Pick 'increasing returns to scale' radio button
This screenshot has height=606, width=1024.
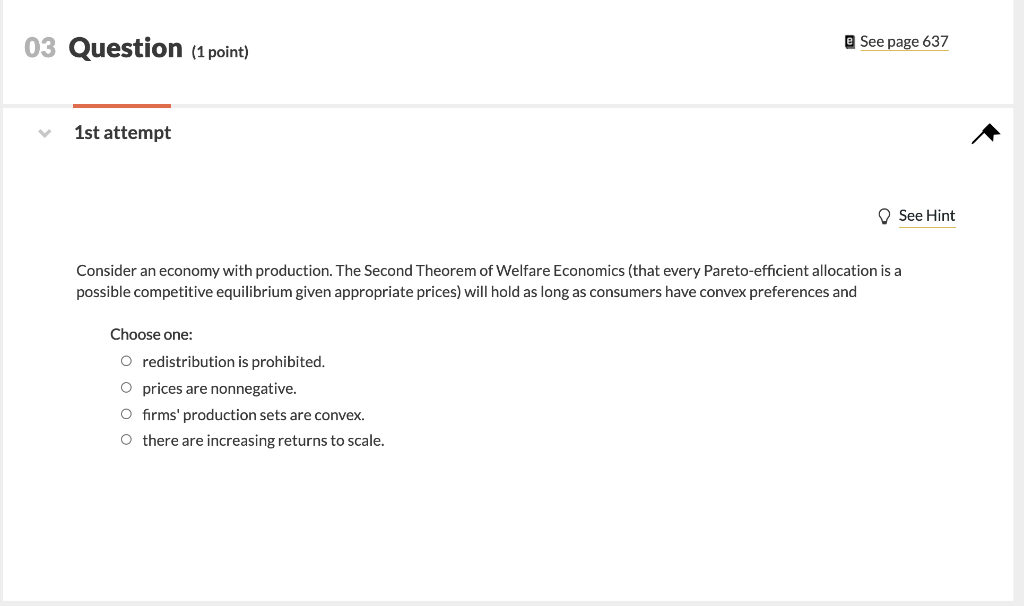click(x=126, y=439)
